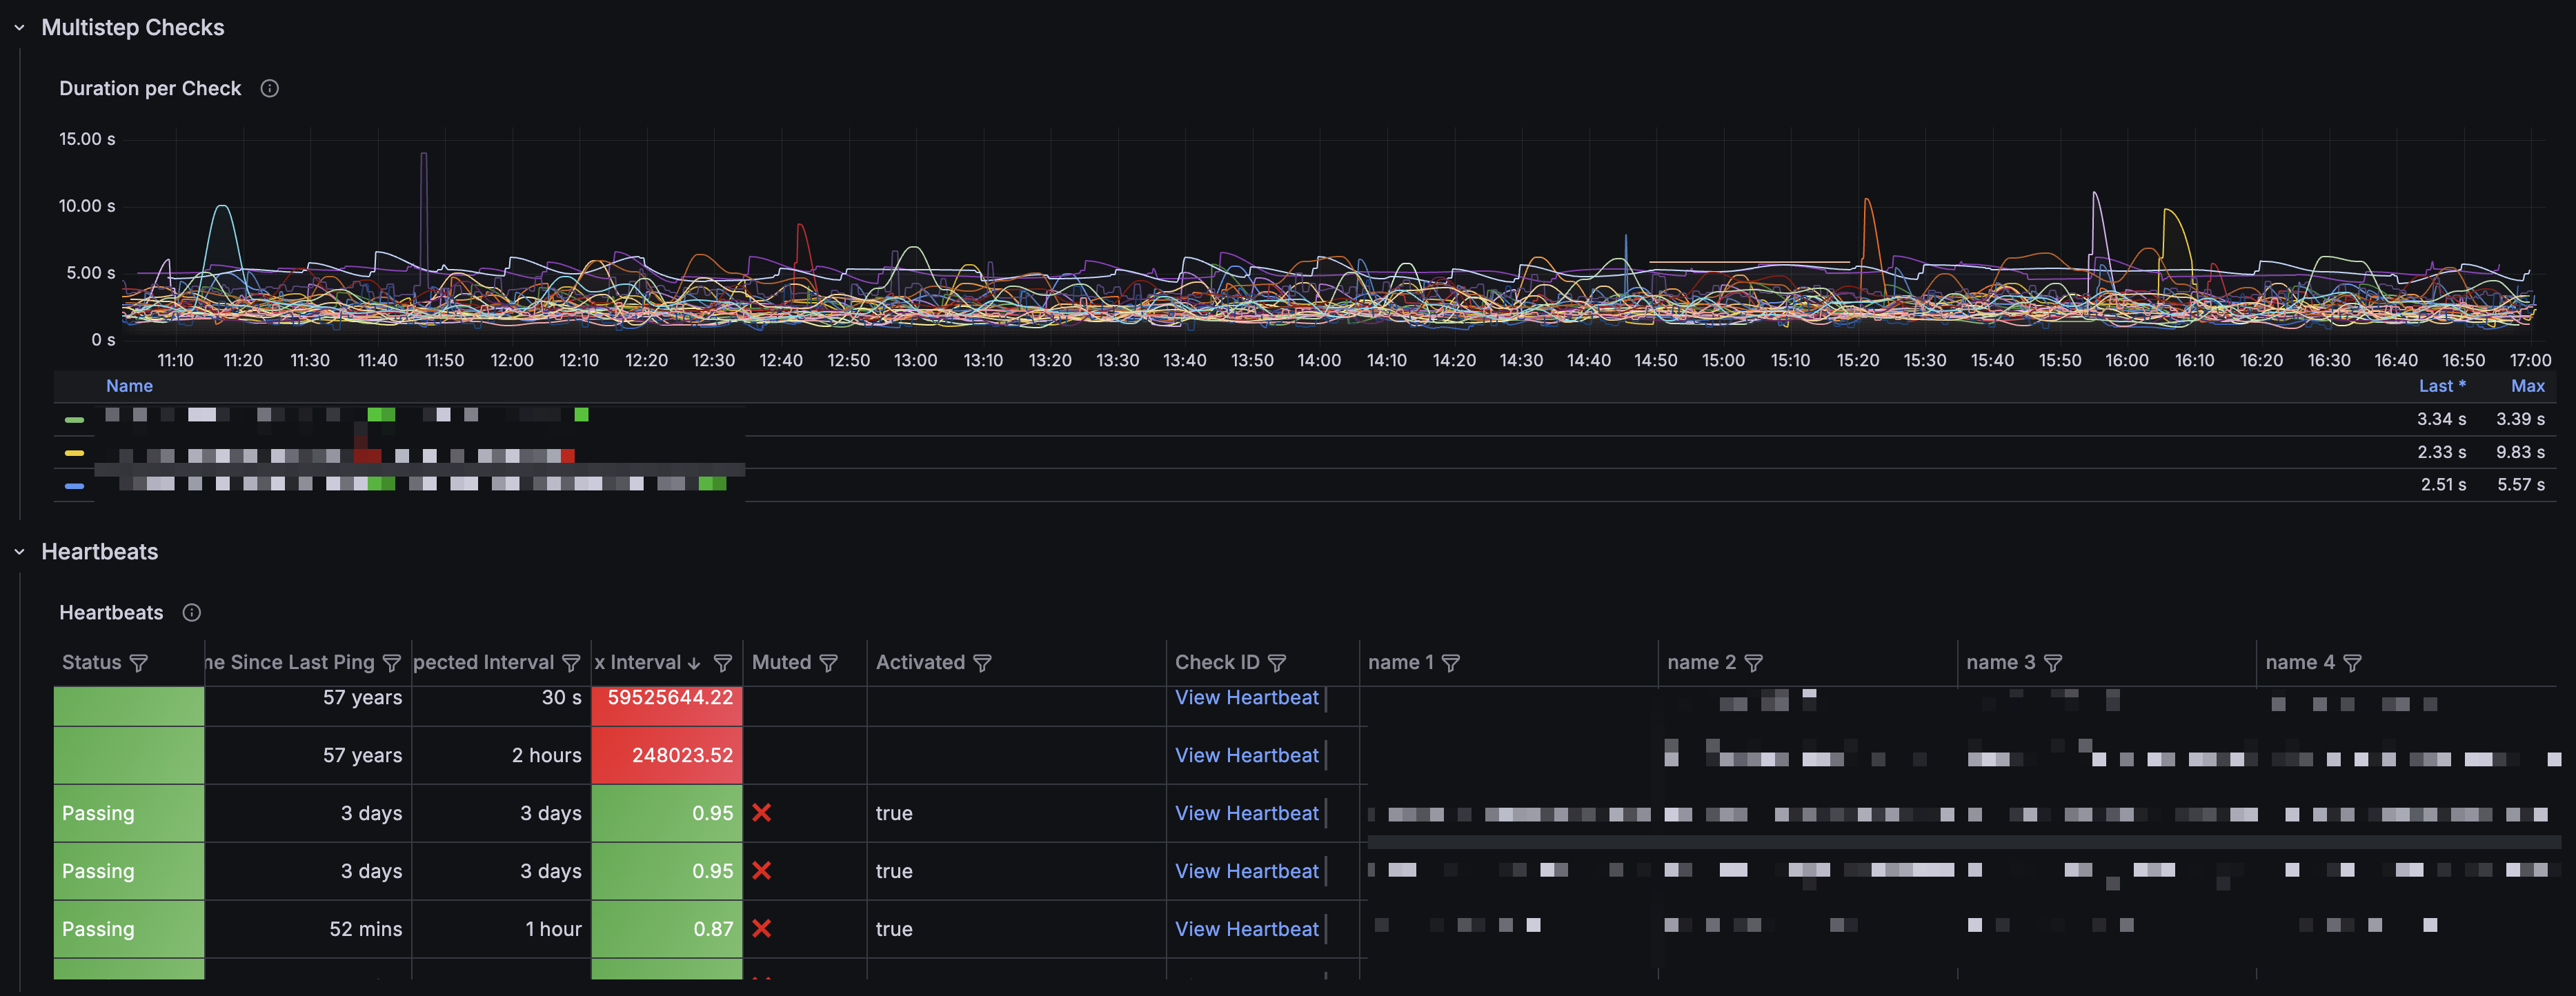Open the Status column filter icon
Viewport: 2576px width, 996px height.
pos(139,663)
